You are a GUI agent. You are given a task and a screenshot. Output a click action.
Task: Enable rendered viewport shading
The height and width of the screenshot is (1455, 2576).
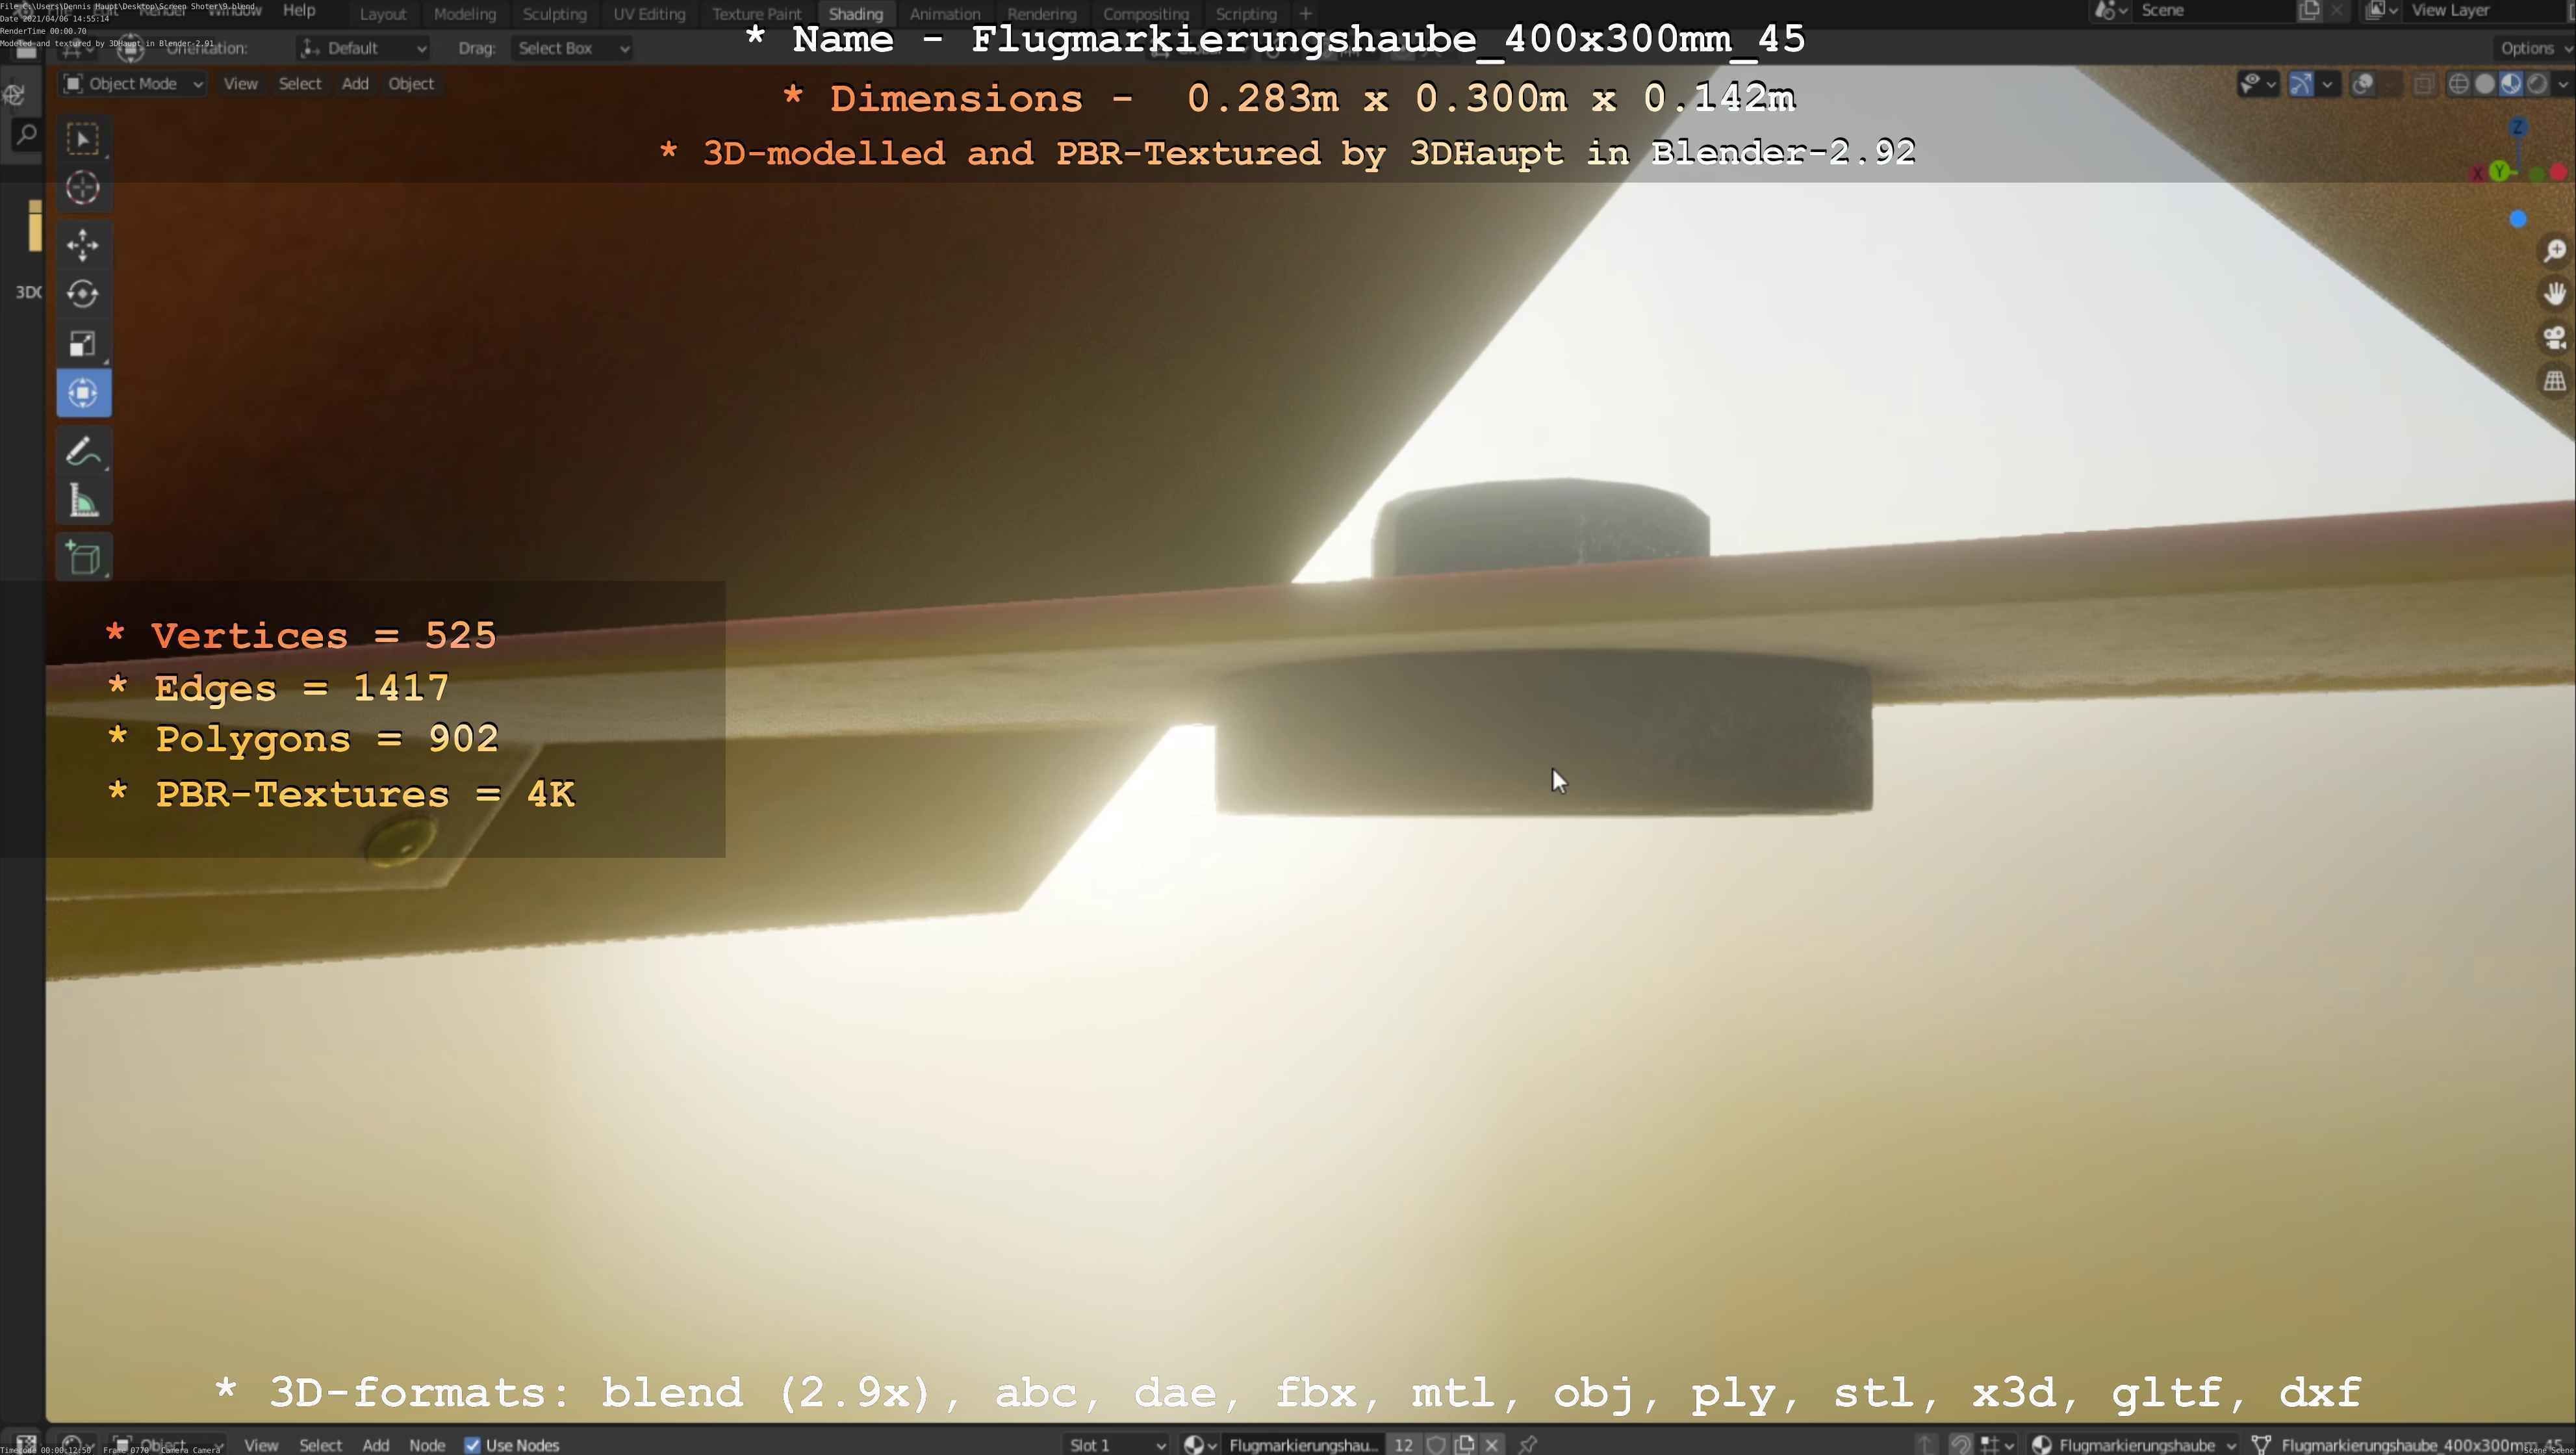click(x=2537, y=84)
